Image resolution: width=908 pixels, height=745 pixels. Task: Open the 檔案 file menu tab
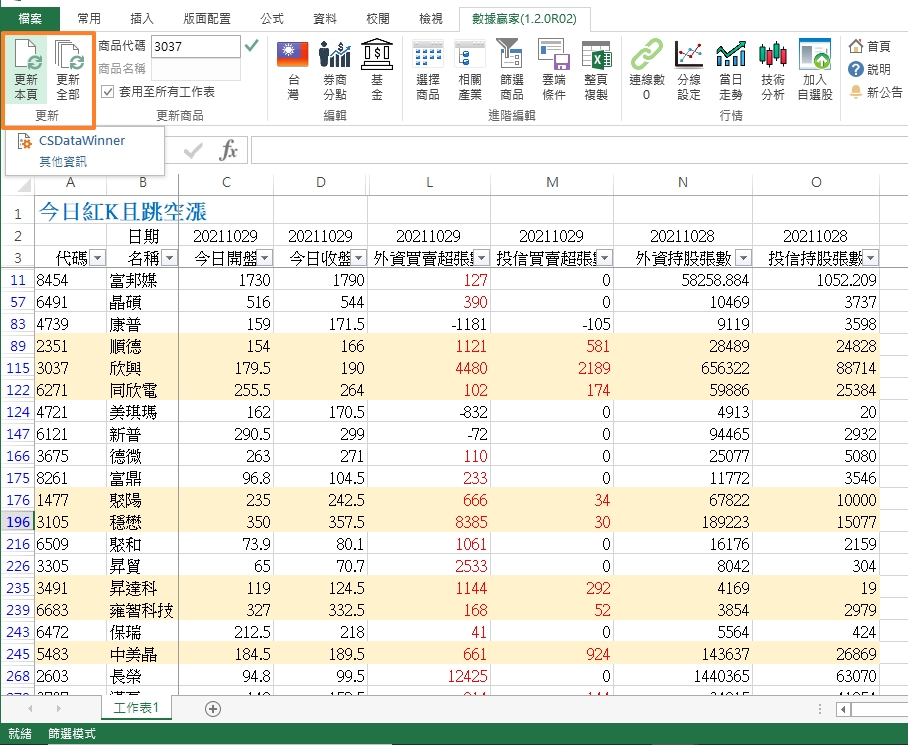coord(30,18)
